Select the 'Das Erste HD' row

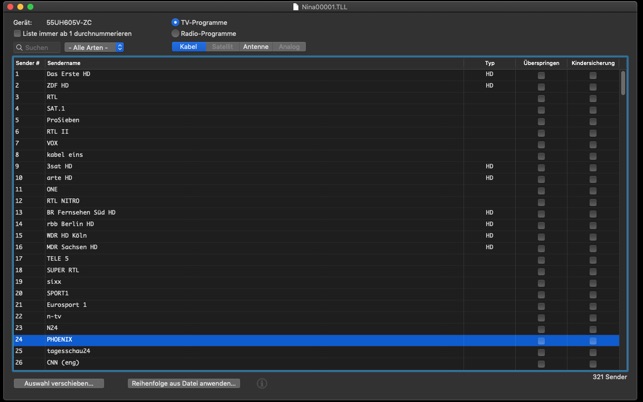[x=316, y=74]
